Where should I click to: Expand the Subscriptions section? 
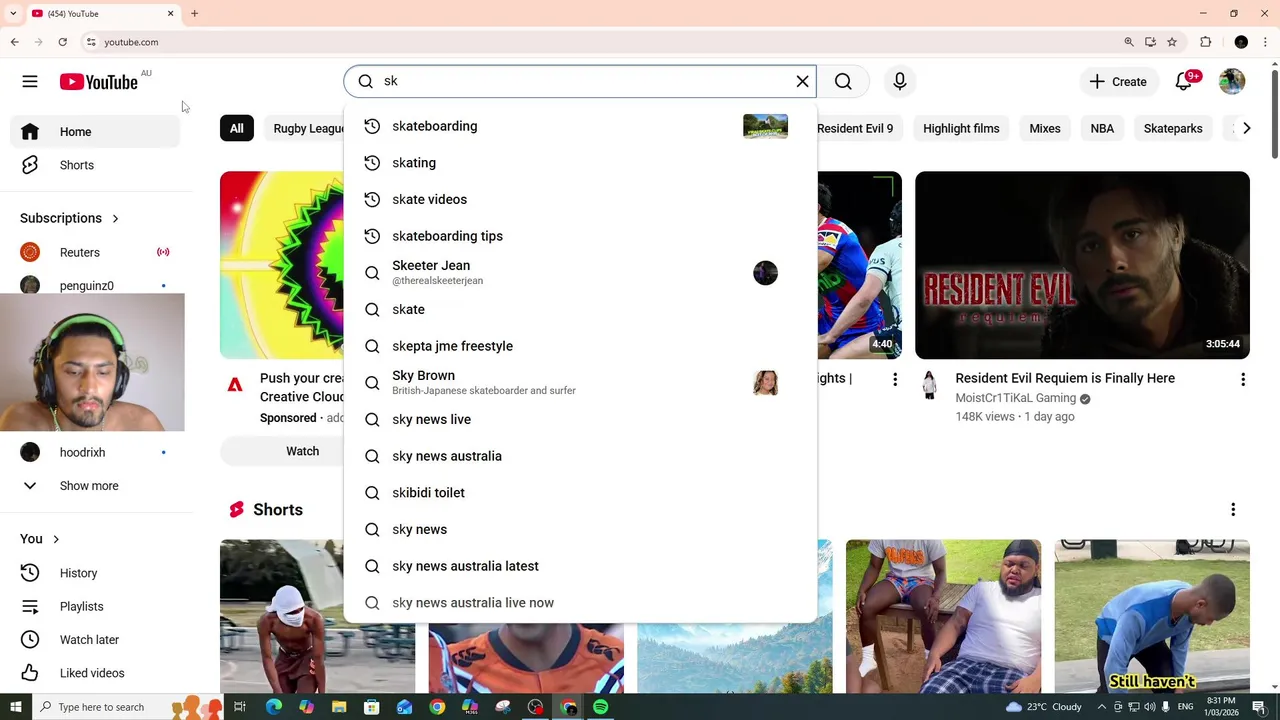click(70, 218)
